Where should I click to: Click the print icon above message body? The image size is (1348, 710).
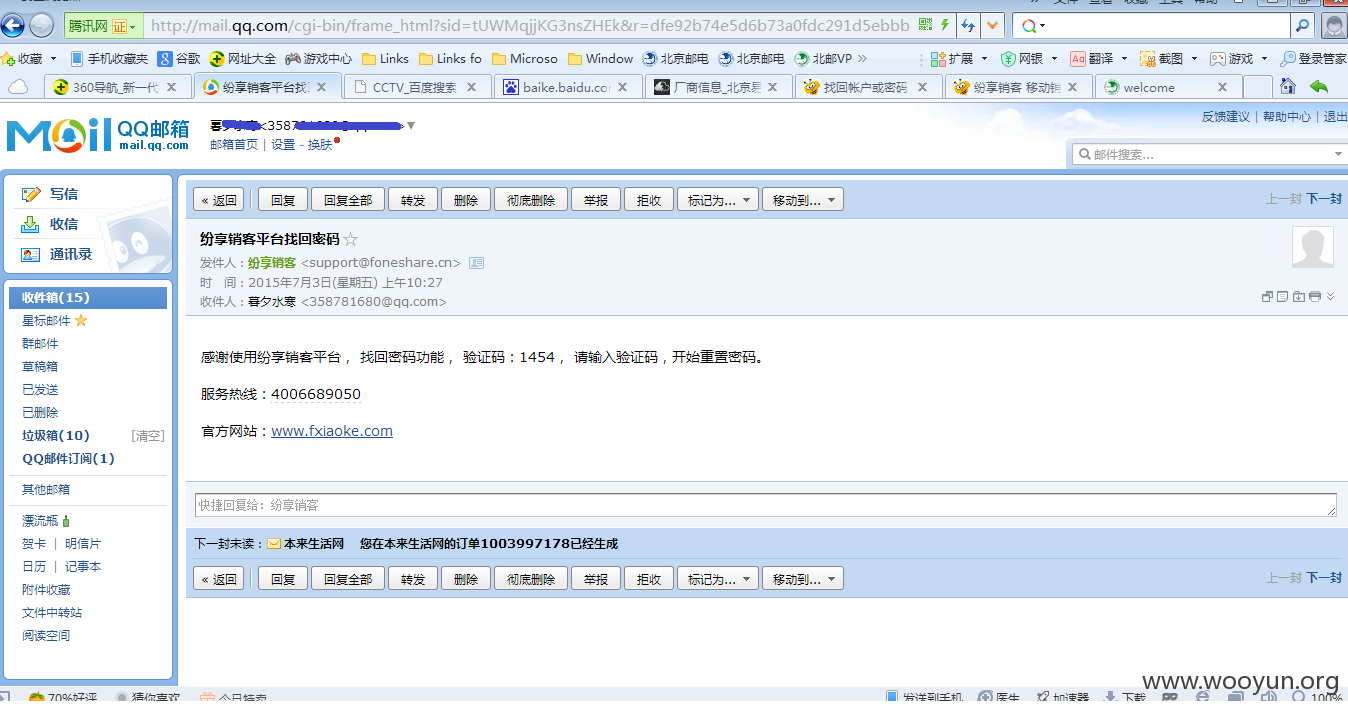point(1314,297)
